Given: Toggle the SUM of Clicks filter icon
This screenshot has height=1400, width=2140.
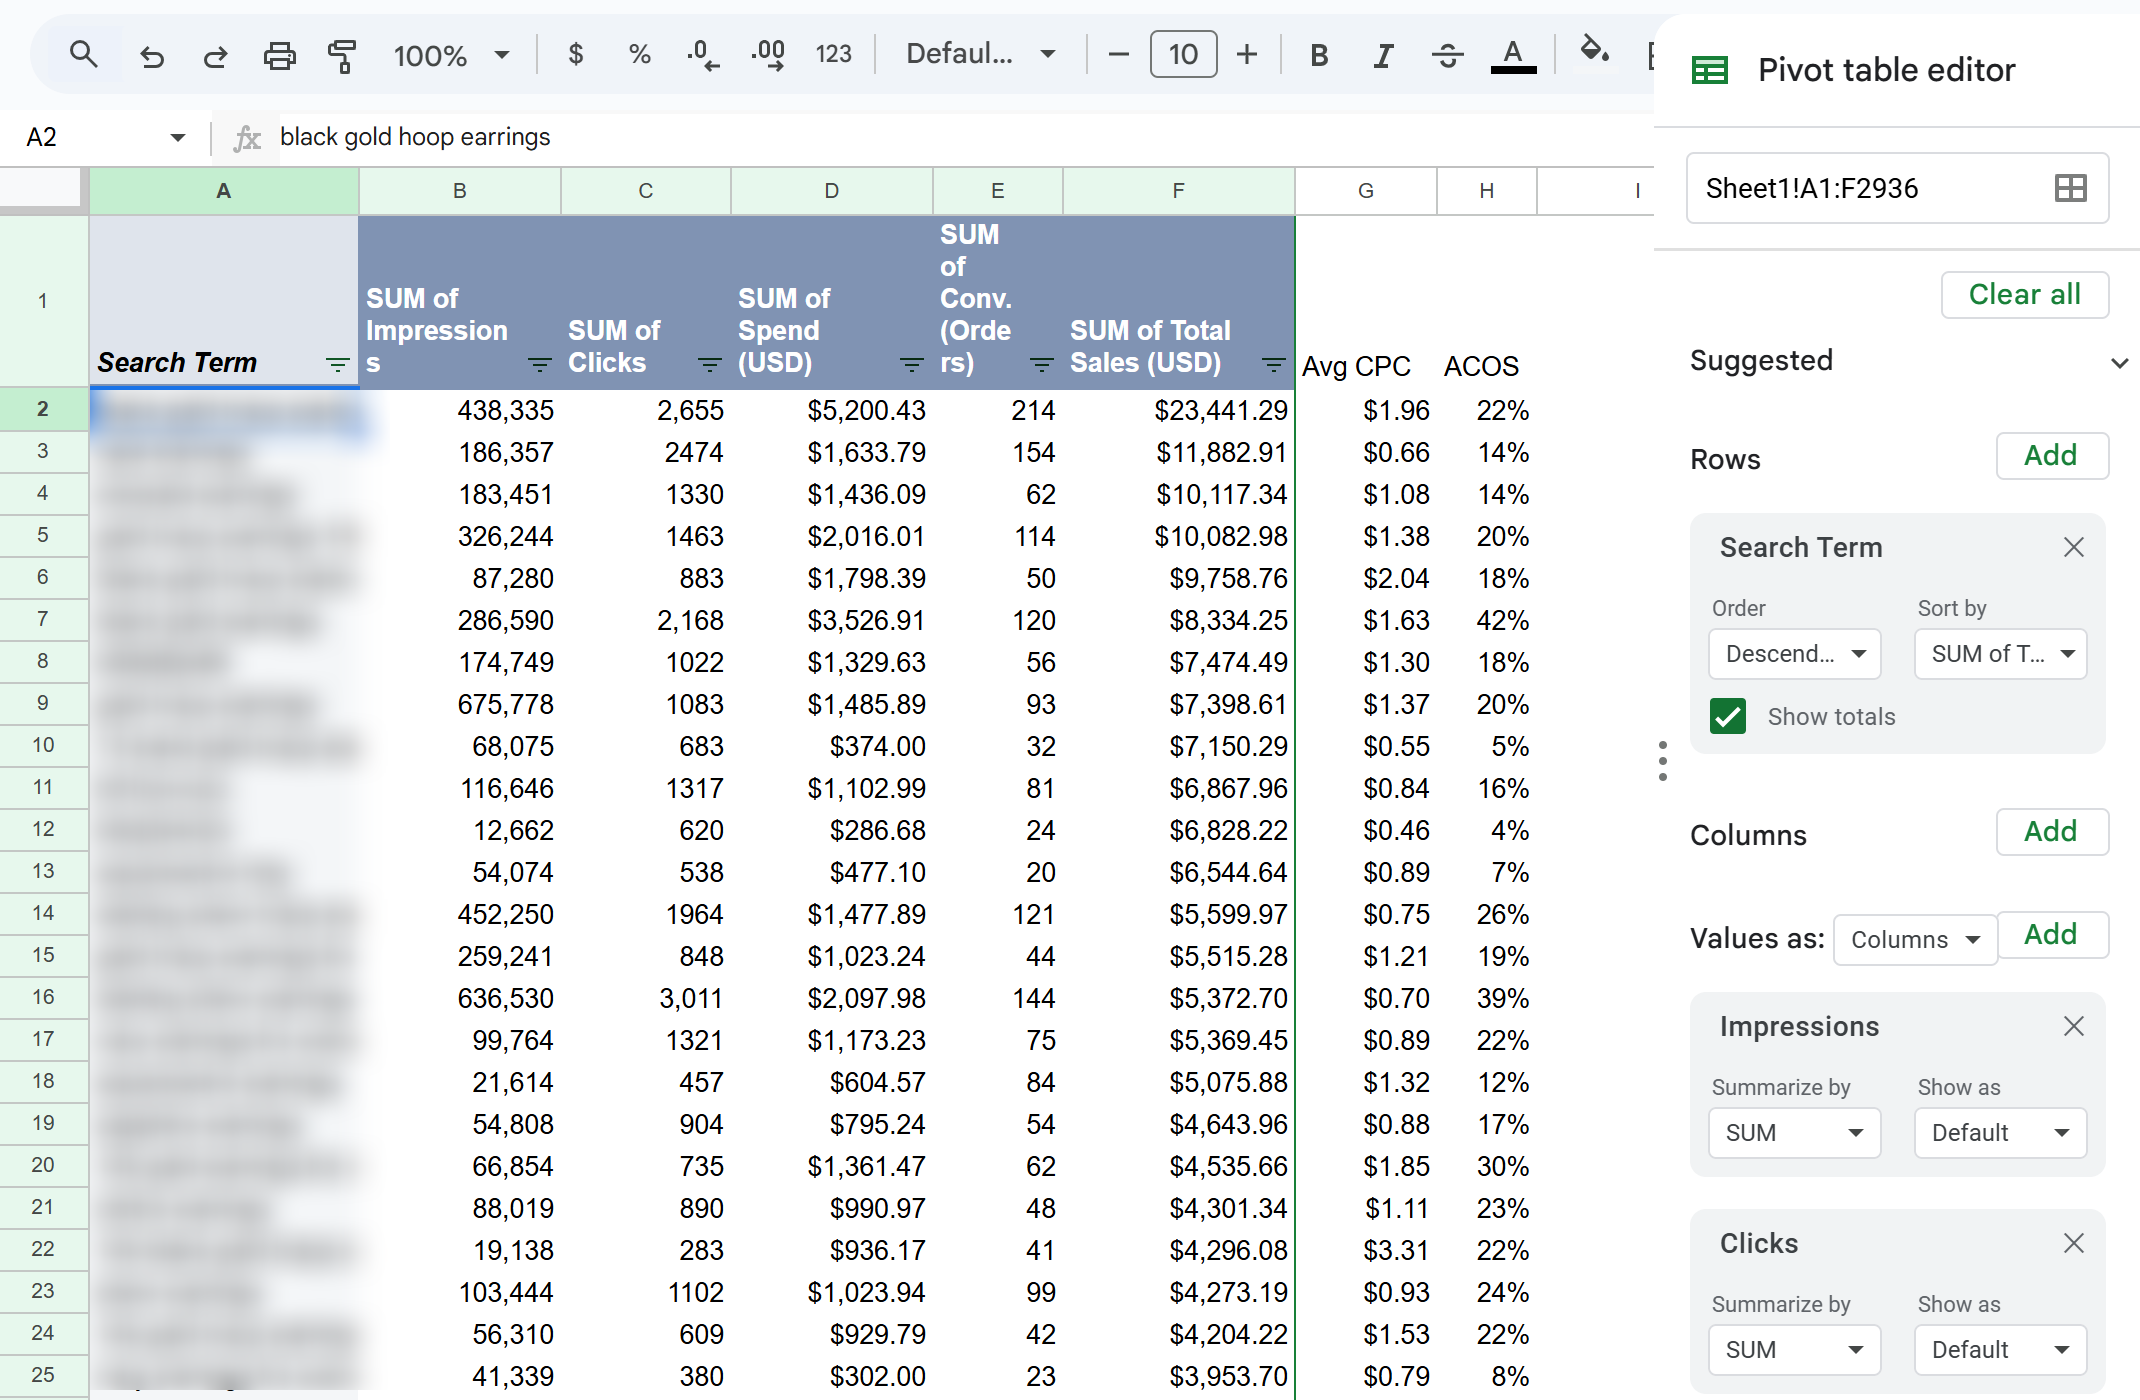Looking at the screenshot, I should (710, 365).
